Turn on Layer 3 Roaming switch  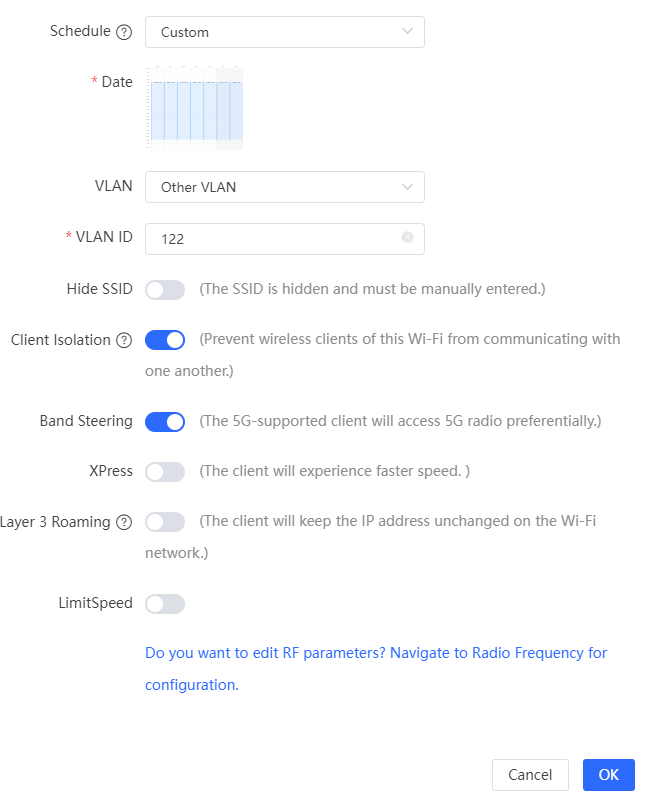pyautogui.click(x=165, y=522)
